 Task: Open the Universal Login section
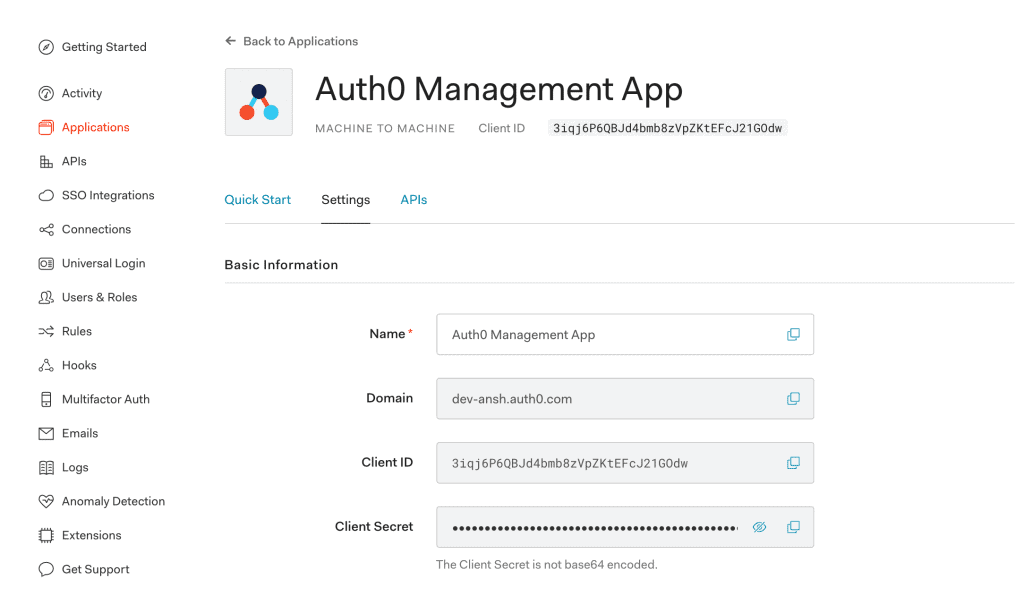click(103, 263)
